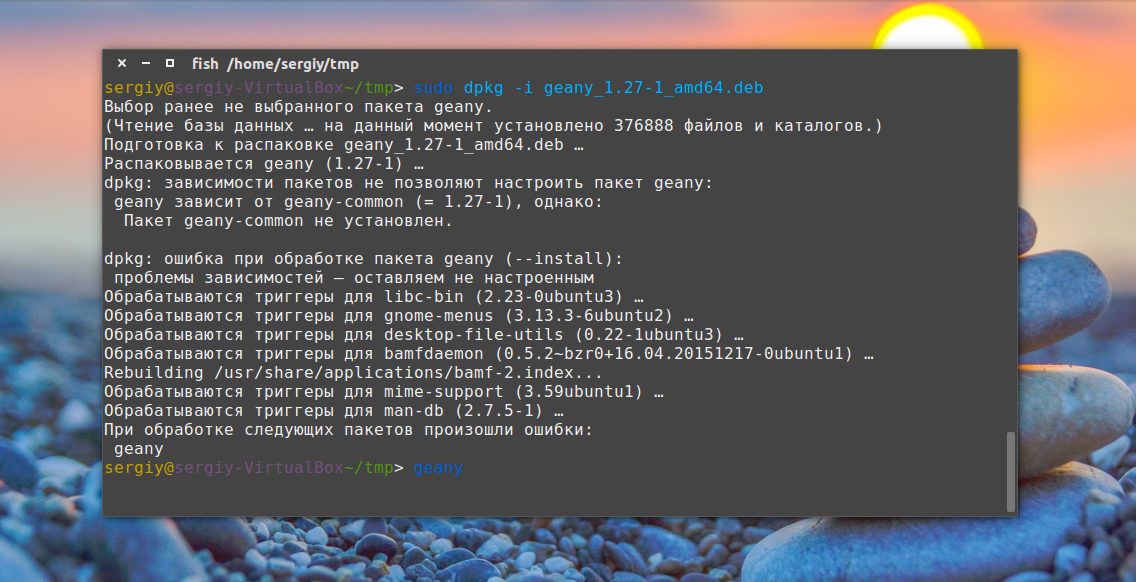Minimize the terminal window
The height and width of the screenshot is (582, 1136).
tap(145, 63)
